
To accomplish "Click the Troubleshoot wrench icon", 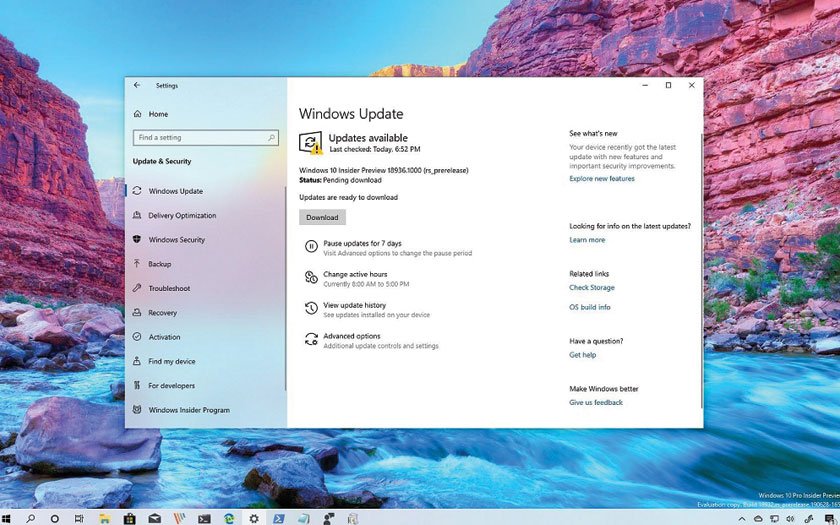I will pyautogui.click(x=137, y=289).
